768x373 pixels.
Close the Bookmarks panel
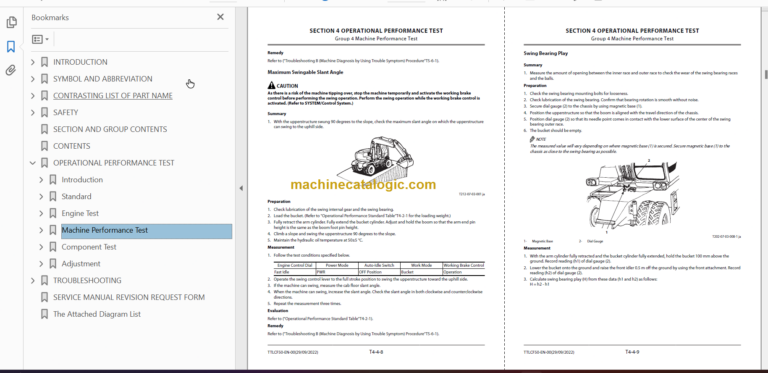click(220, 17)
